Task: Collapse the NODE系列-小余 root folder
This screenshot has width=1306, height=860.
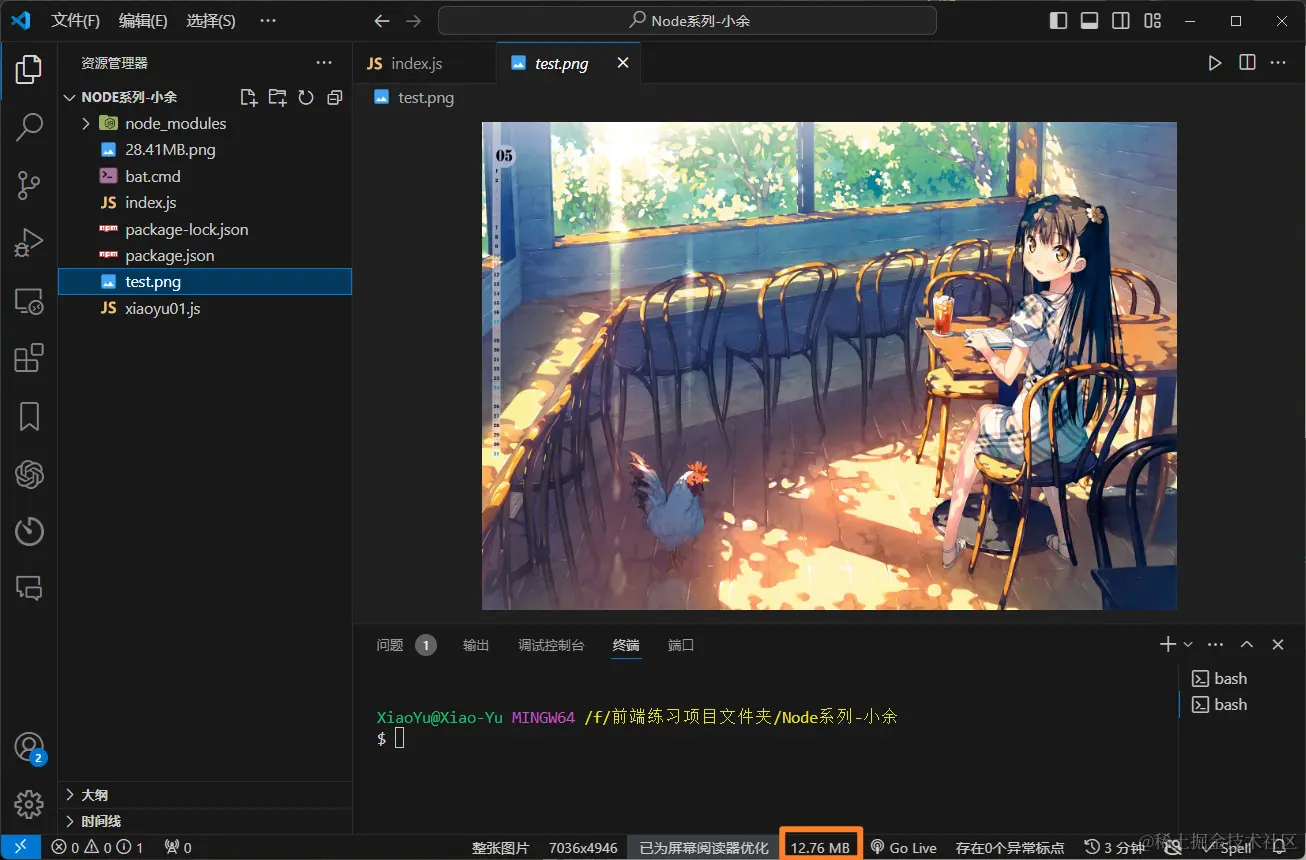Action: [69, 97]
